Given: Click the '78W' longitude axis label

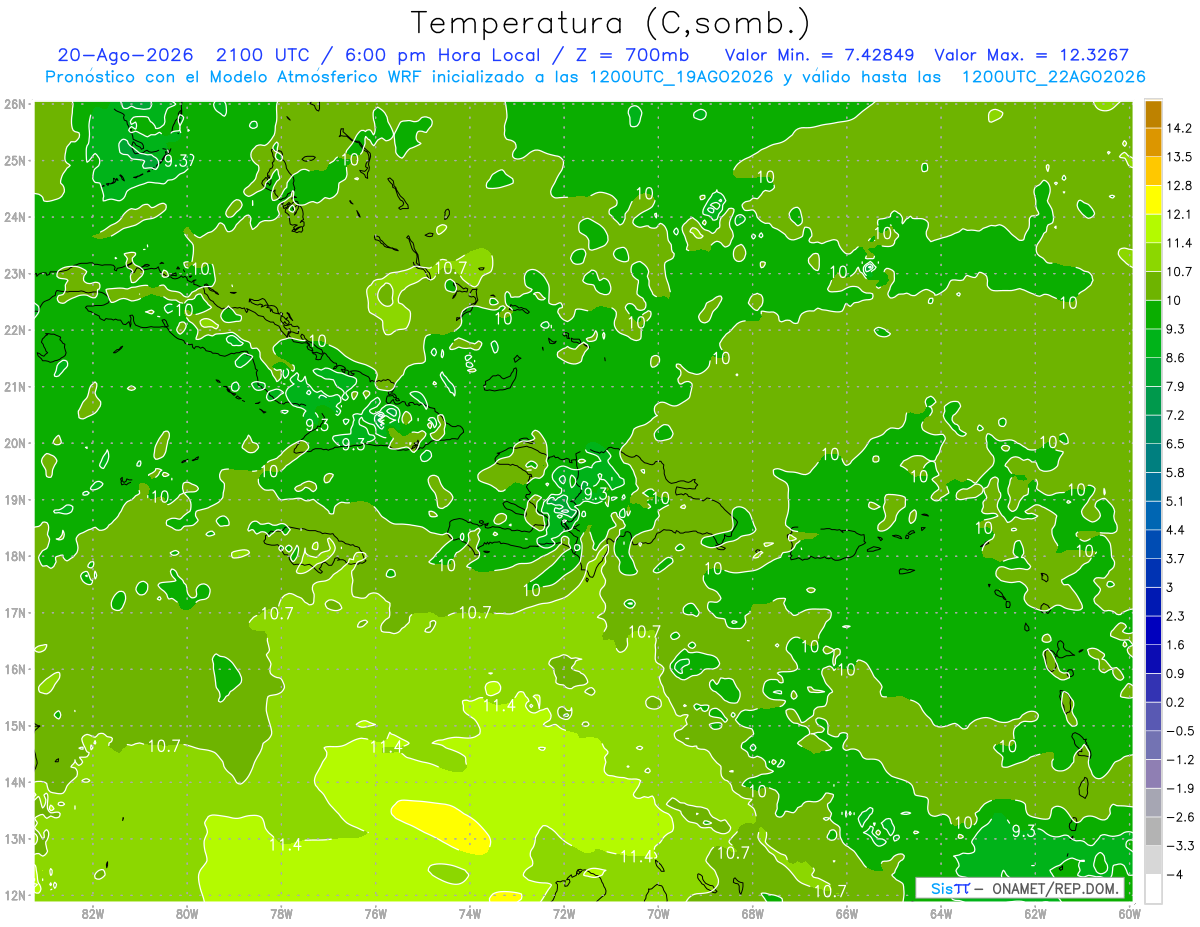Looking at the screenshot, I should tap(281, 913).
